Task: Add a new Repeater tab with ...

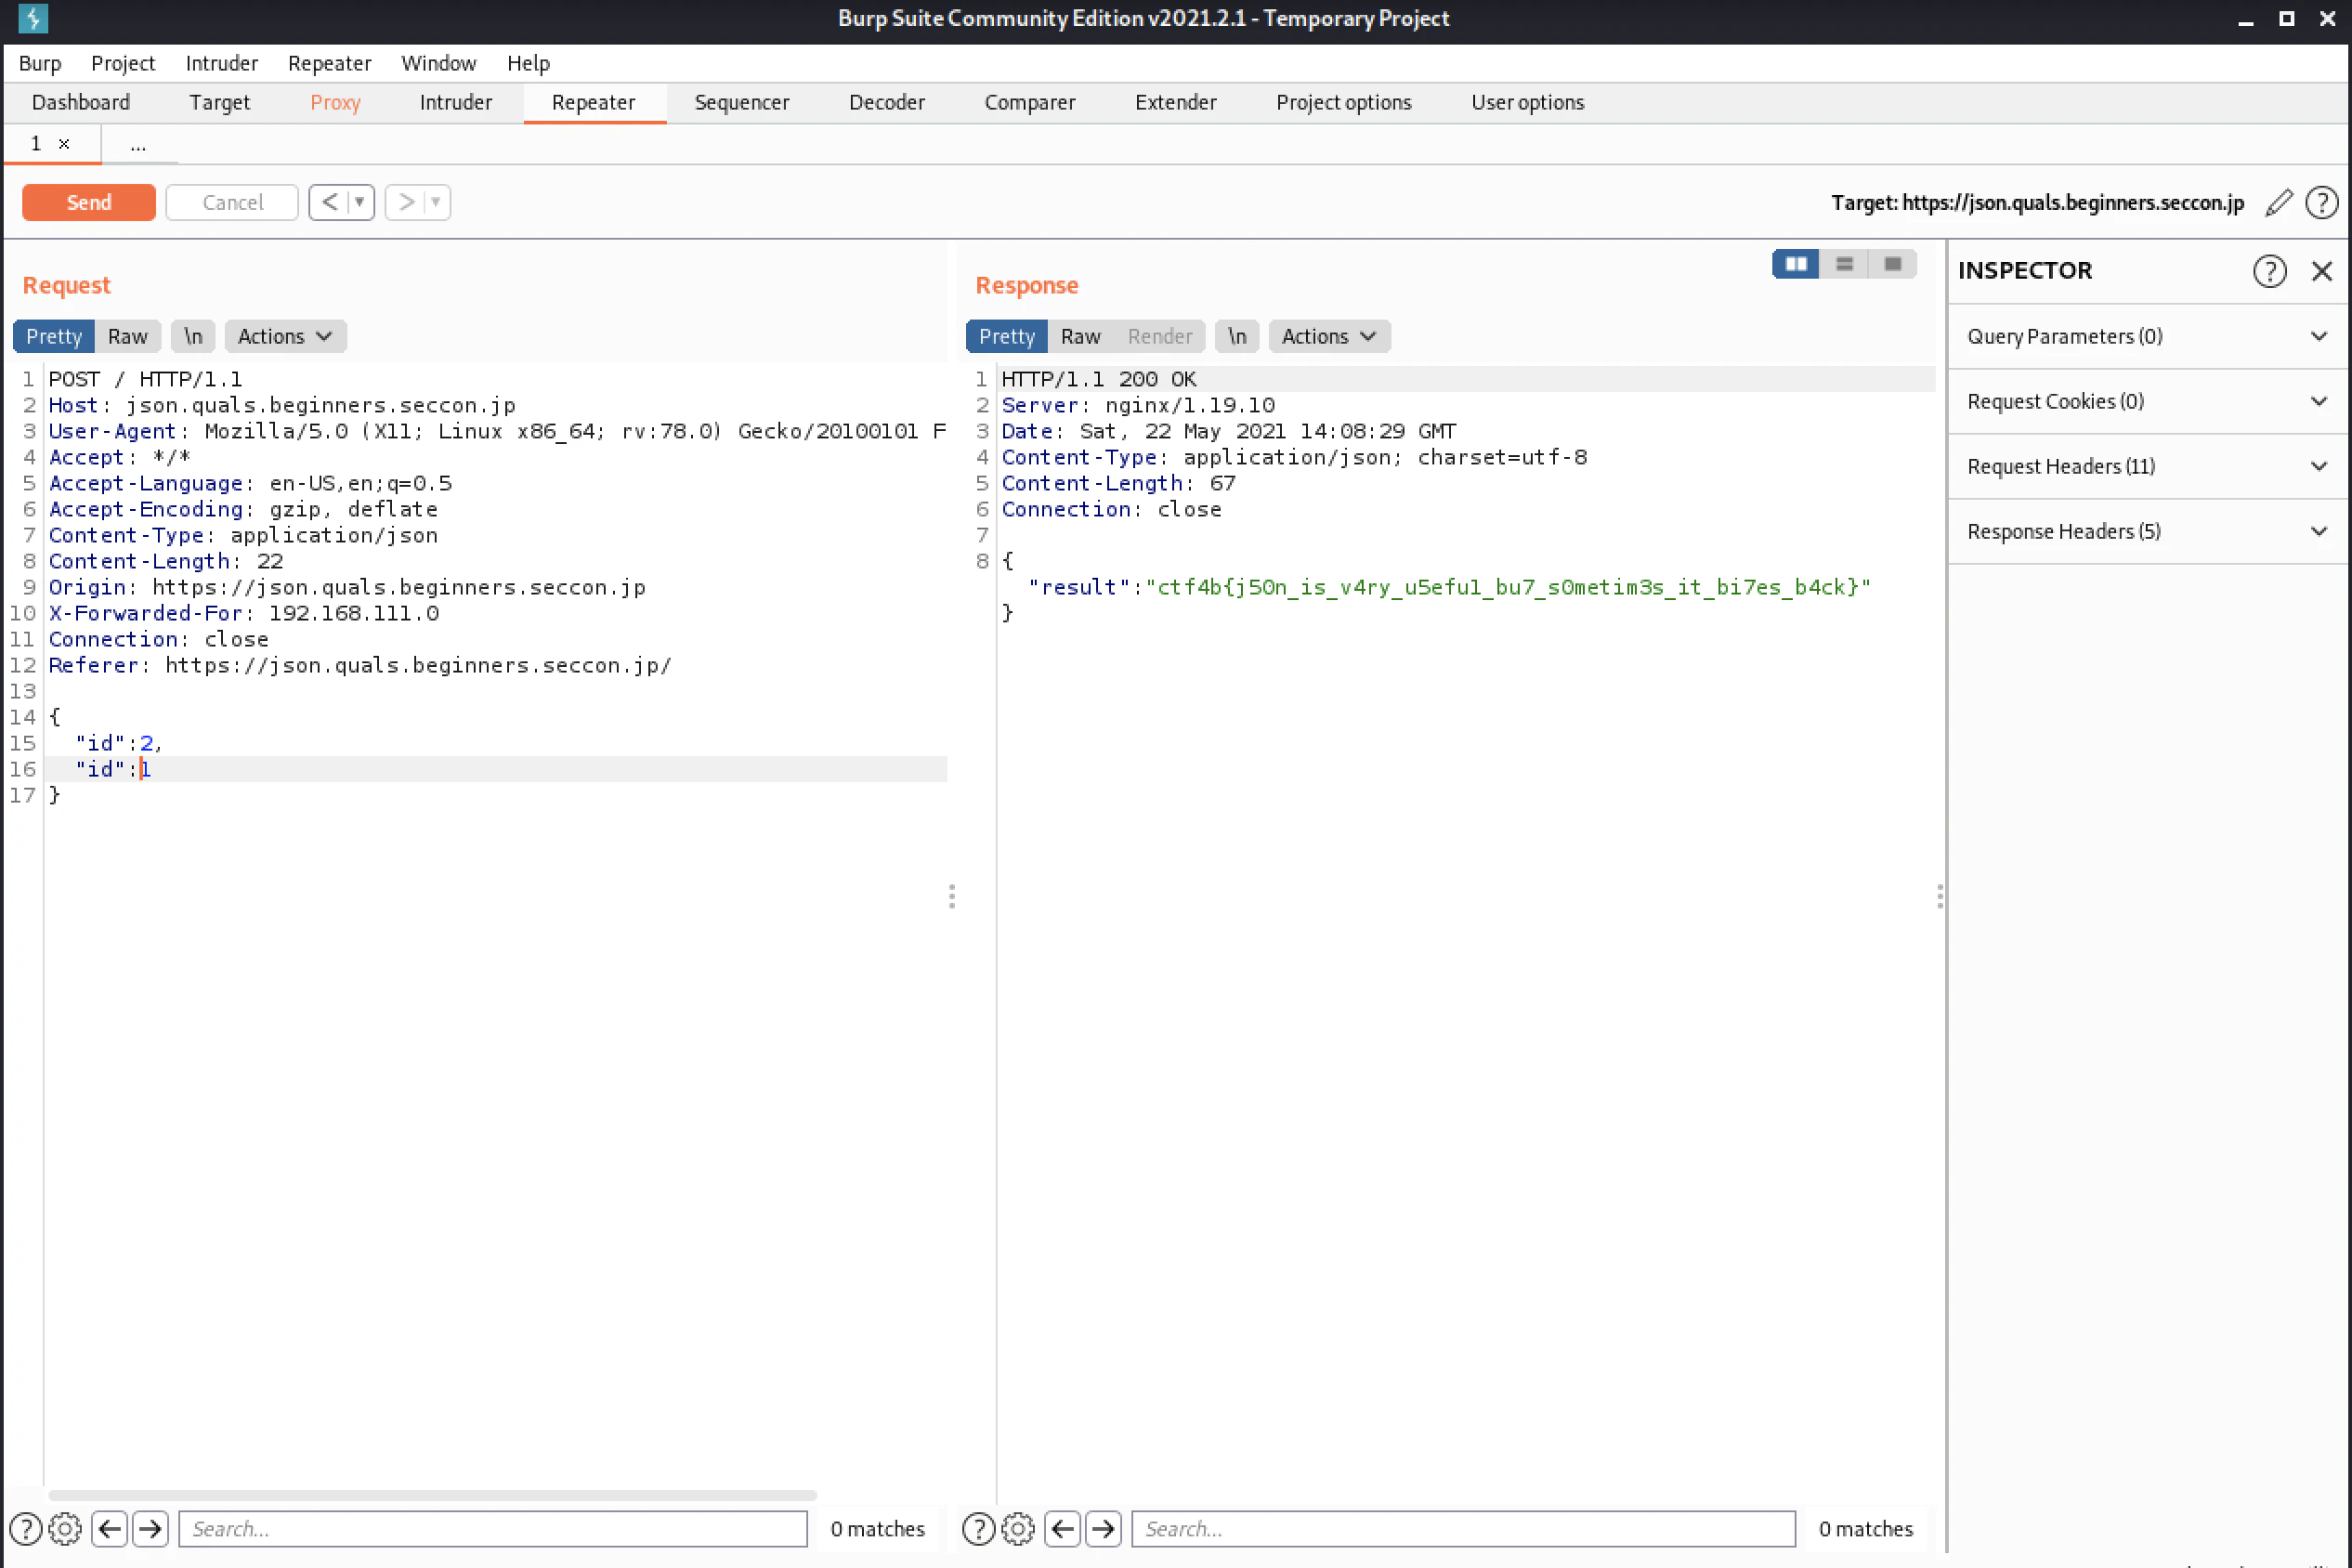Action: pyautogui.click(x=138, y=145)
